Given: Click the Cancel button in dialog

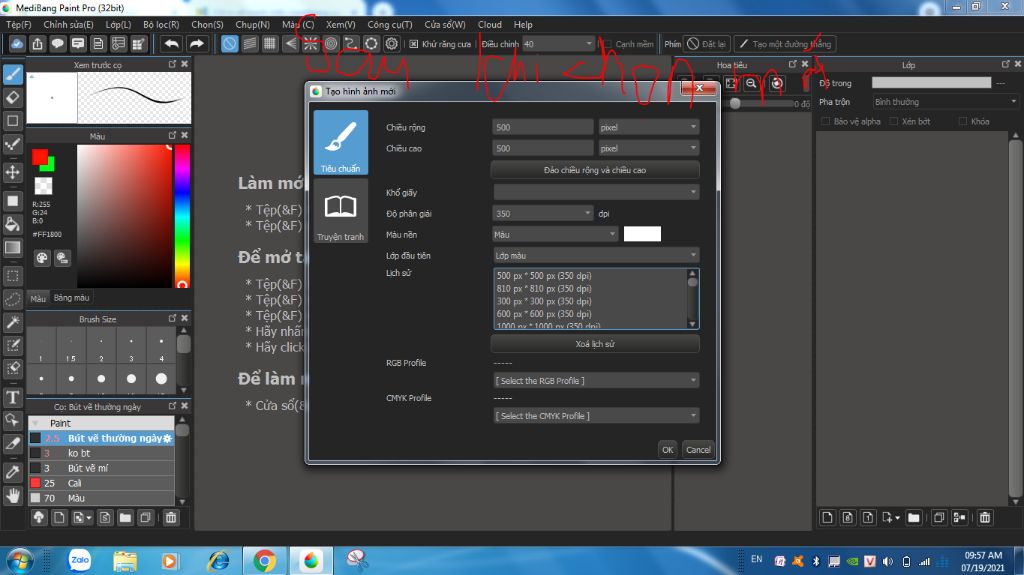Looking at the screenshot, I should point(698,450).
